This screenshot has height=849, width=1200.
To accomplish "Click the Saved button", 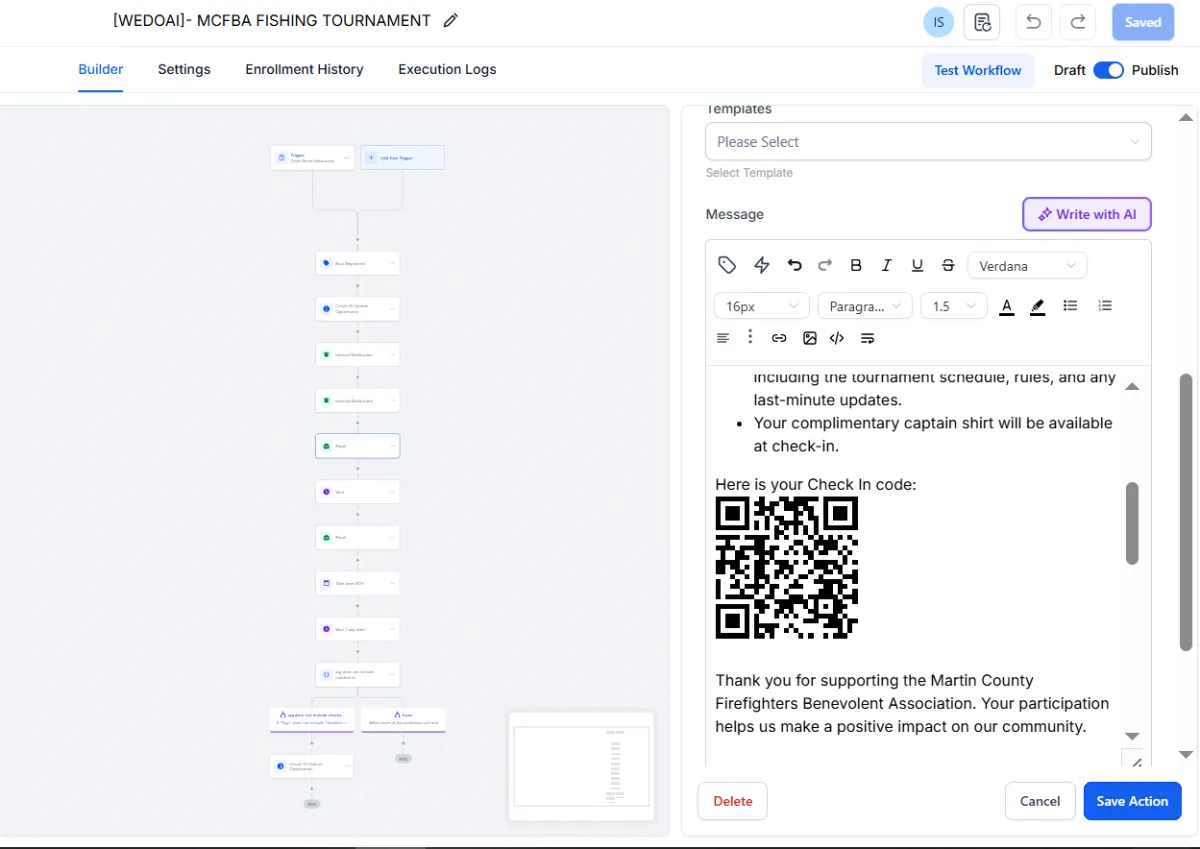I will tap(1143, 22).
